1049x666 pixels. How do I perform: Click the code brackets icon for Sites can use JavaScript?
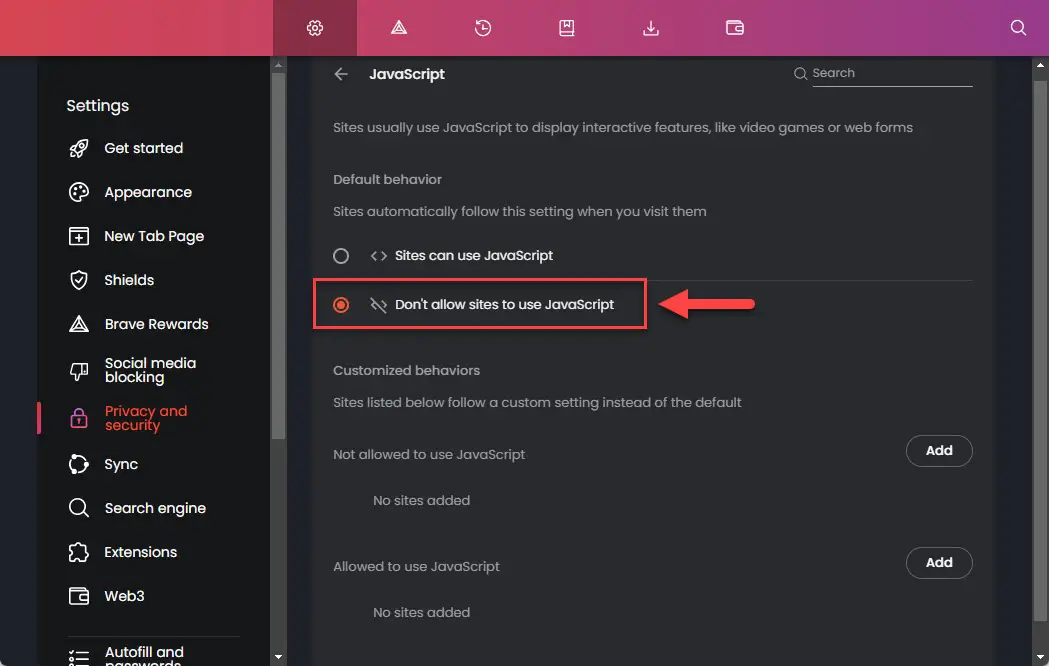(379, 256)
